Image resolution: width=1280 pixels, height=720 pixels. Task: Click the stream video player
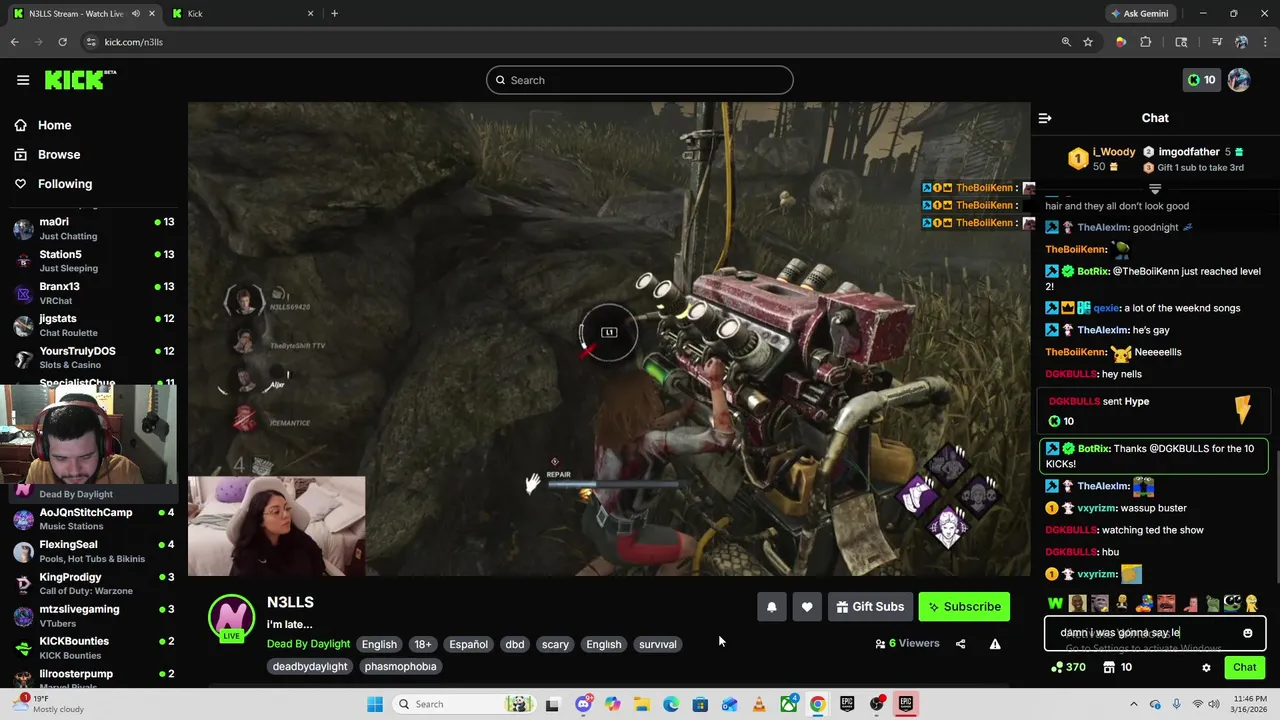point(609,338)
